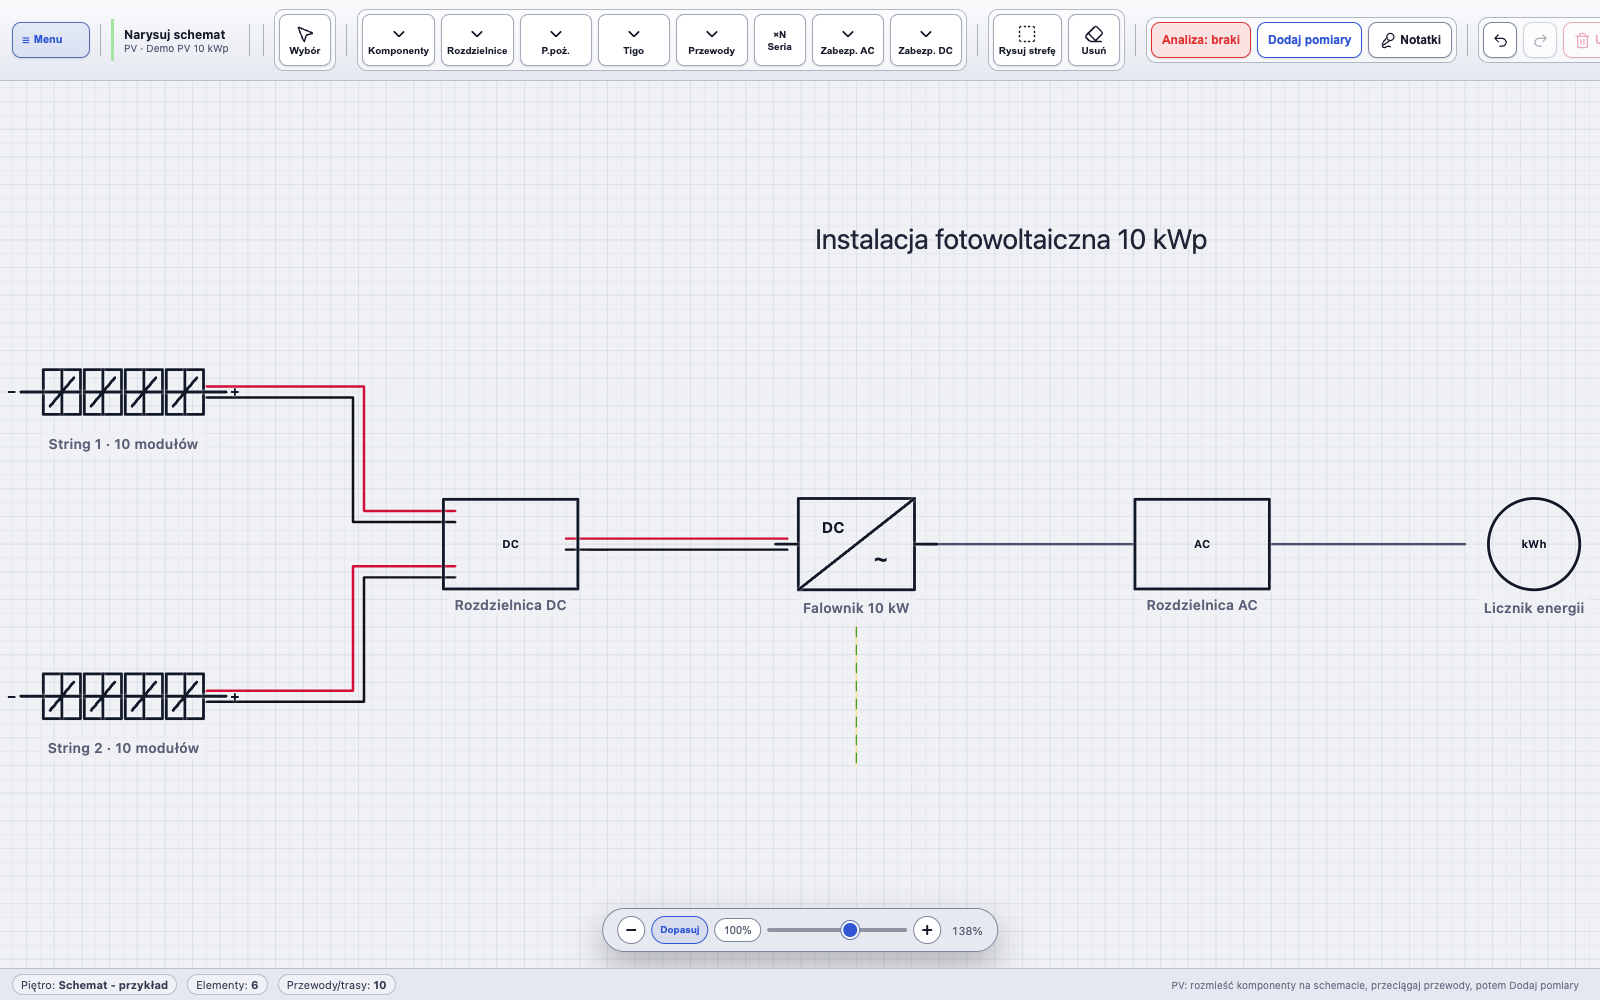Image resolution: width=1600 pixels, height=1000 pixels.
Task: Click the Dodaj pomiary button
Action: pos(1309,40)
